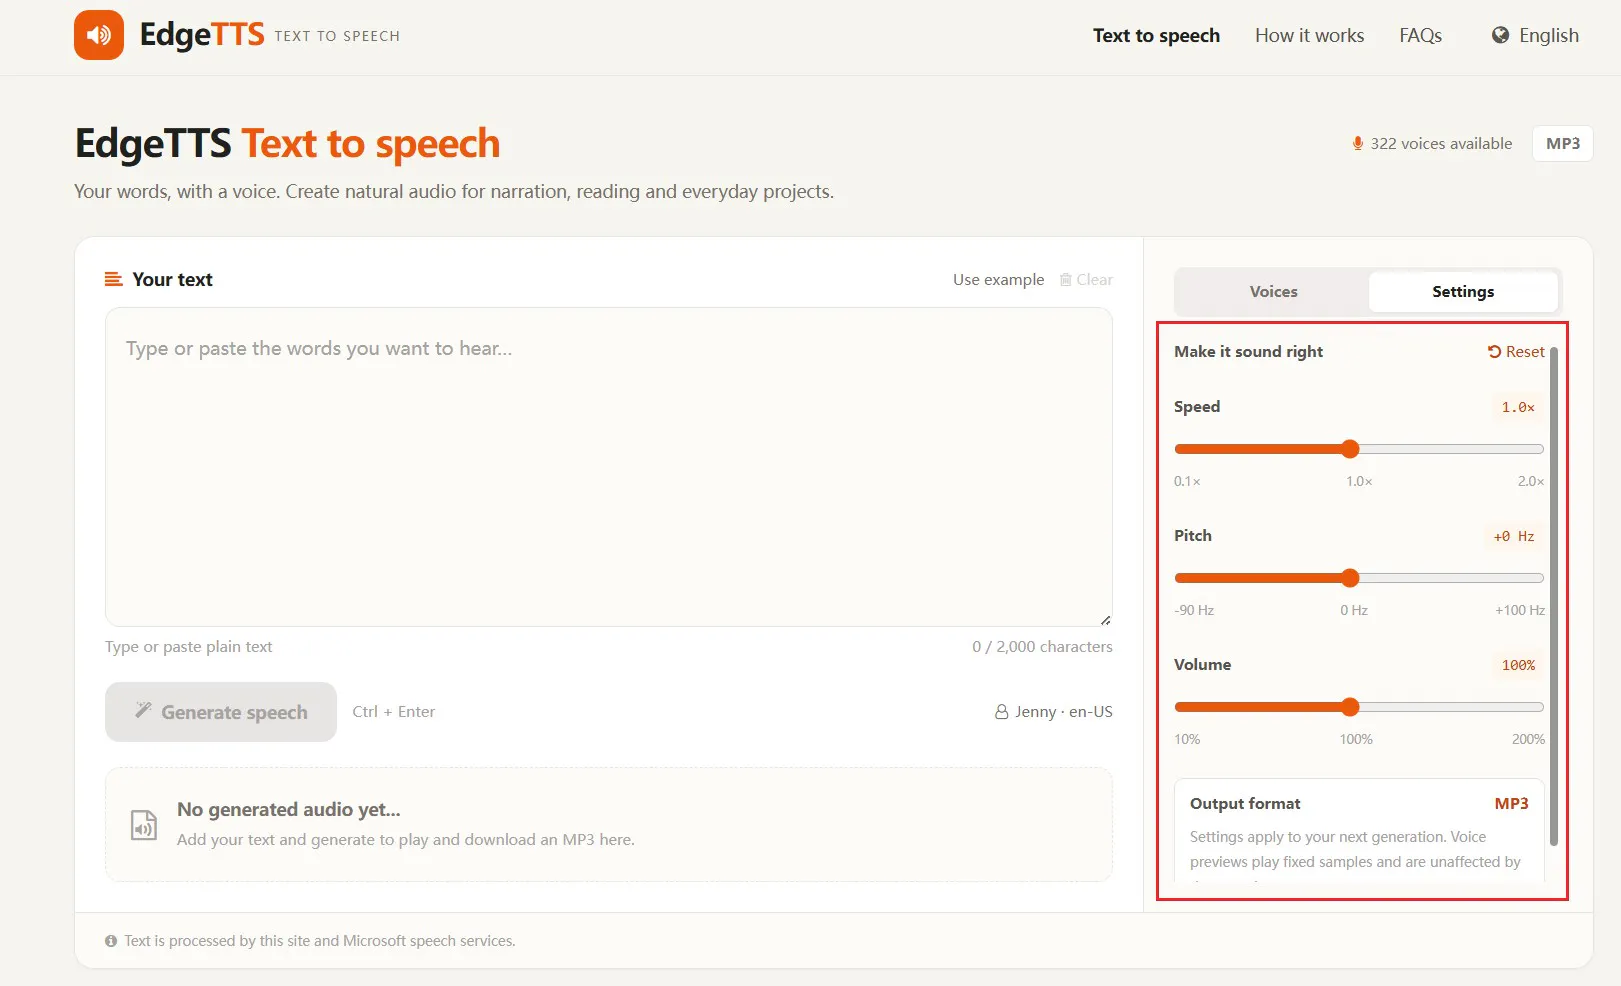This screenshot has width=1621, height=986.
Task: Click the Reset settings button
Action: 1516,351
